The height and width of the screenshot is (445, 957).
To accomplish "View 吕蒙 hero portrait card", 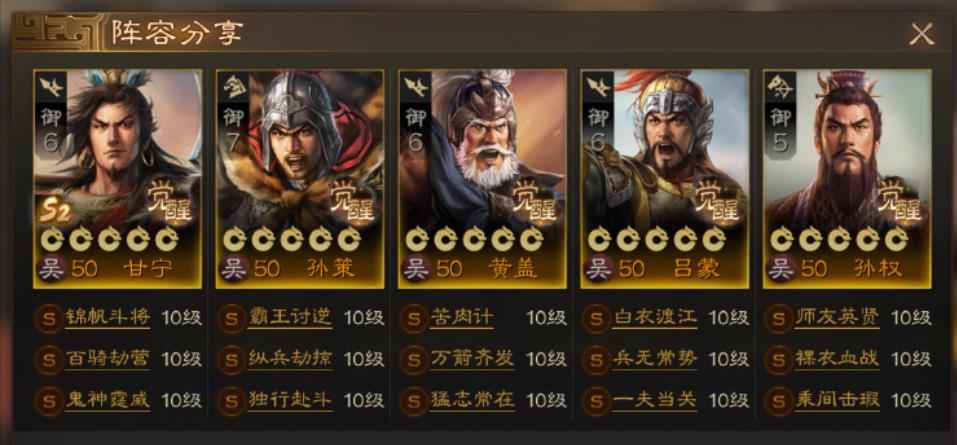I will [x=665, y=179].
